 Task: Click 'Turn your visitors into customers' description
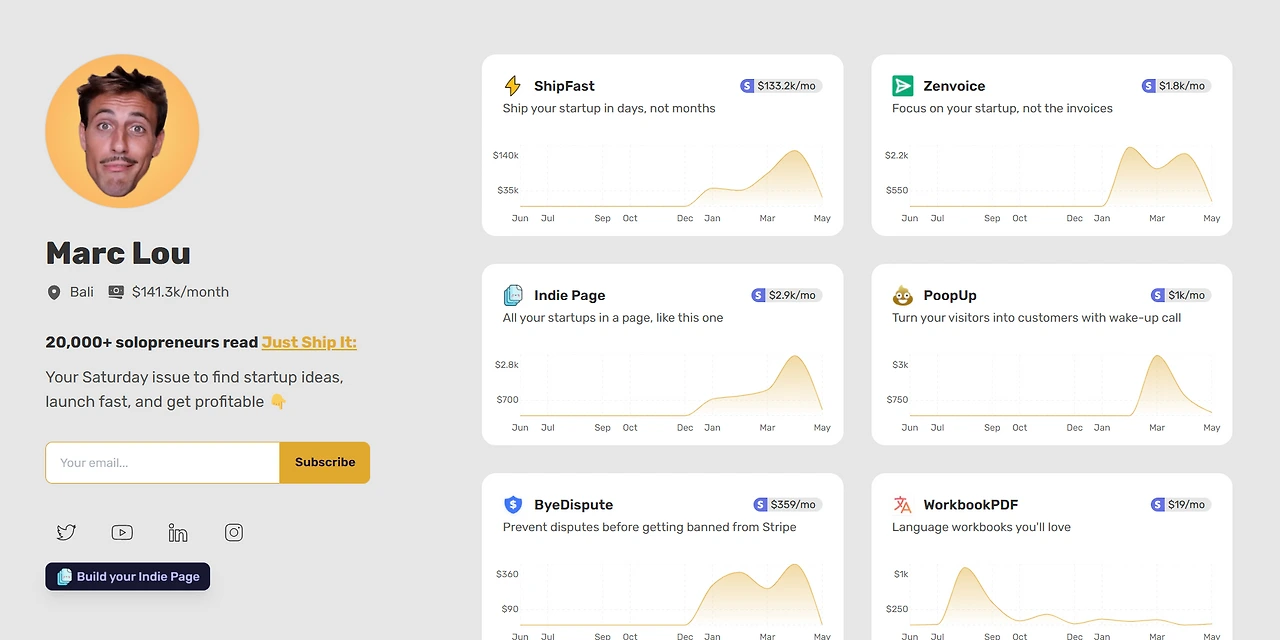[x=1037, y=318]
